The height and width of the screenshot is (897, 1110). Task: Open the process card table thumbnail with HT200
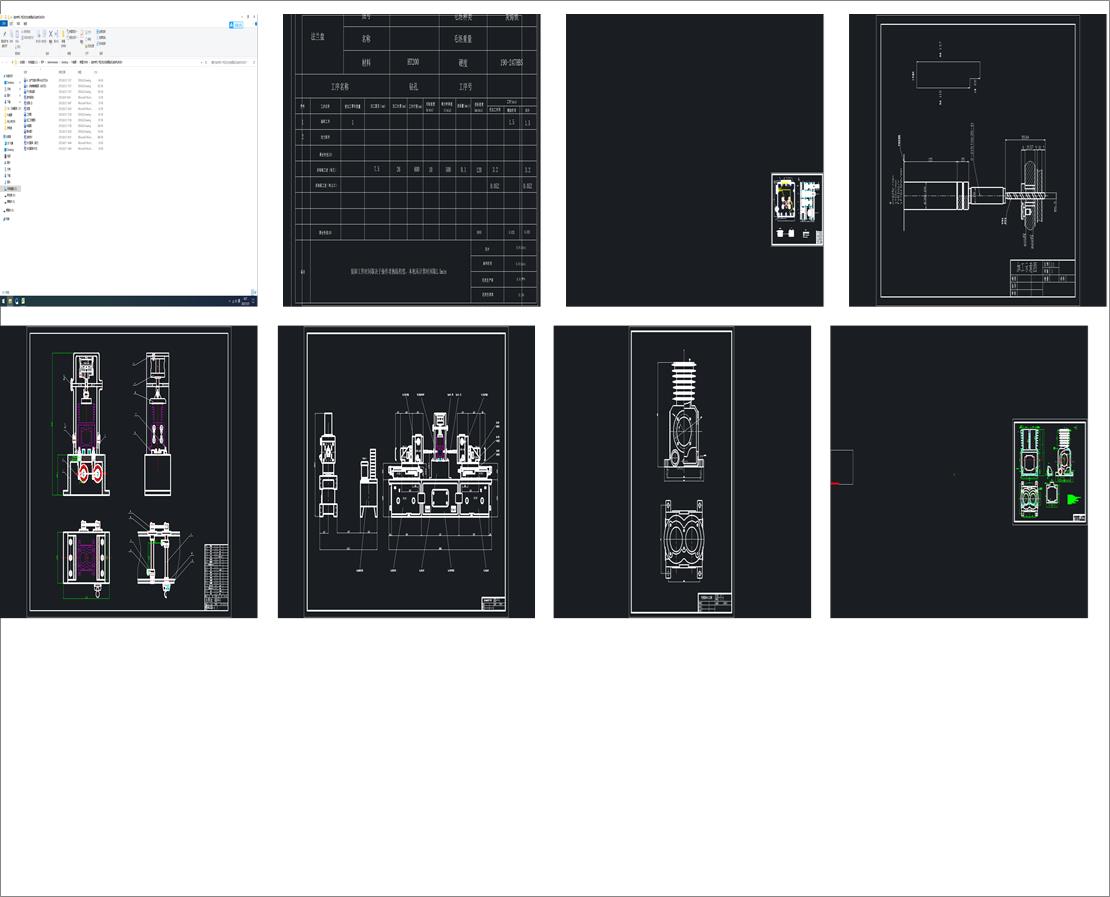[411, 160]
